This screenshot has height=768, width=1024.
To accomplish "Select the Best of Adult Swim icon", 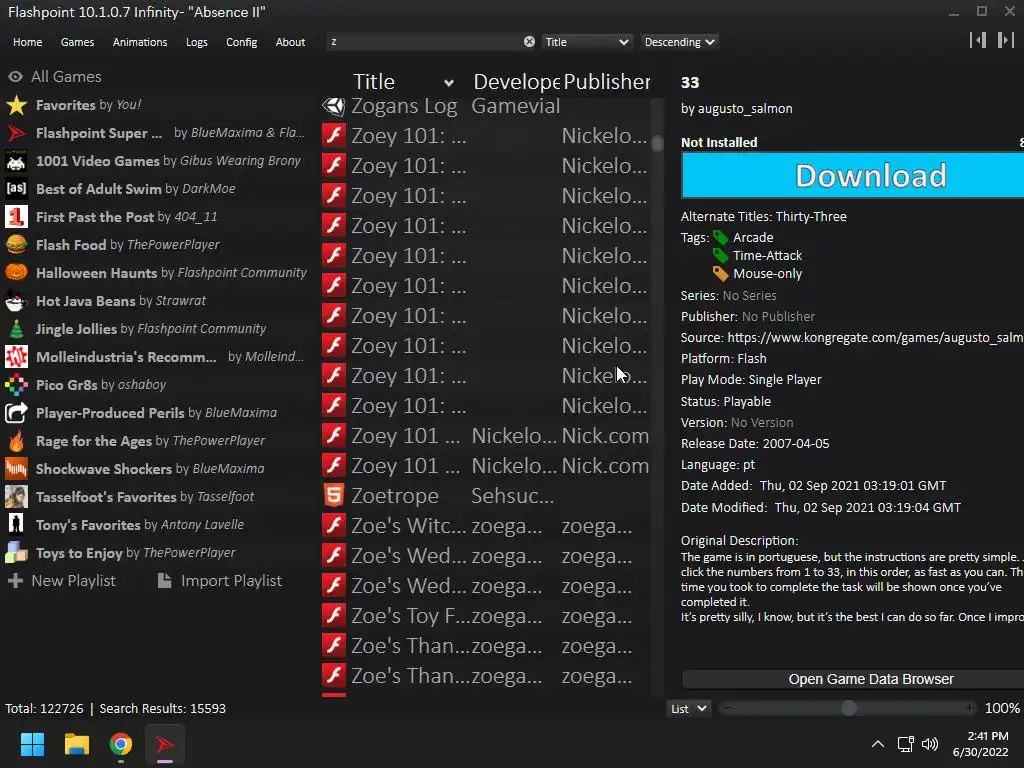I will tap(16, 189).
